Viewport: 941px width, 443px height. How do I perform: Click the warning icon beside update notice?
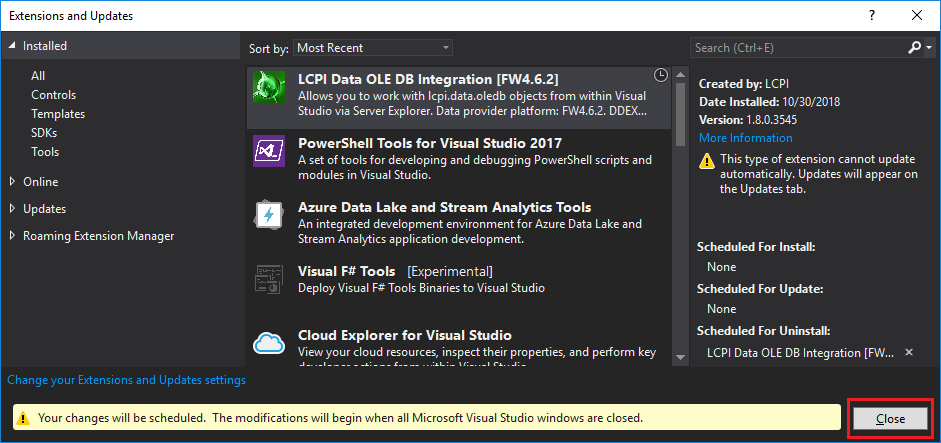tap(708, 160)
